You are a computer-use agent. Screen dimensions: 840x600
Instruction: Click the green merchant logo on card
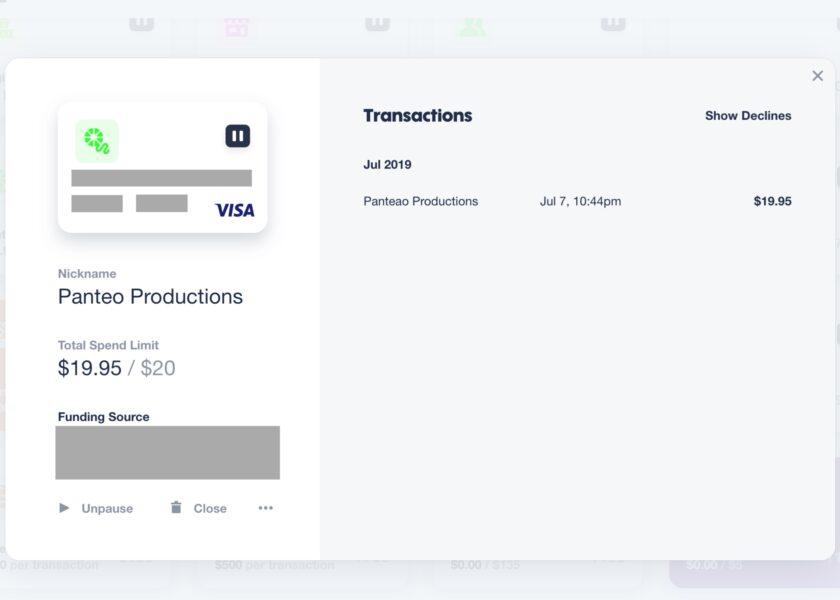click(97, 141)
